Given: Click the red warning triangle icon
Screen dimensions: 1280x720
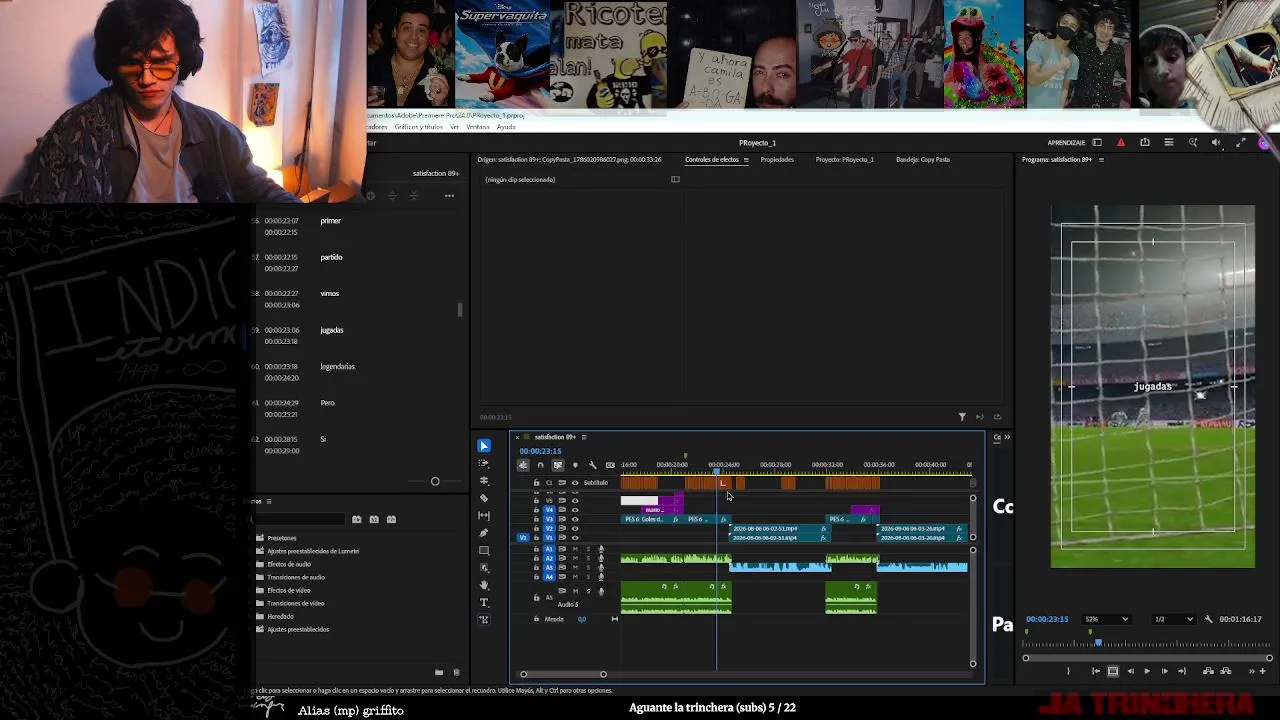Looking at the screenshot, I should (x=1120, y=143).
